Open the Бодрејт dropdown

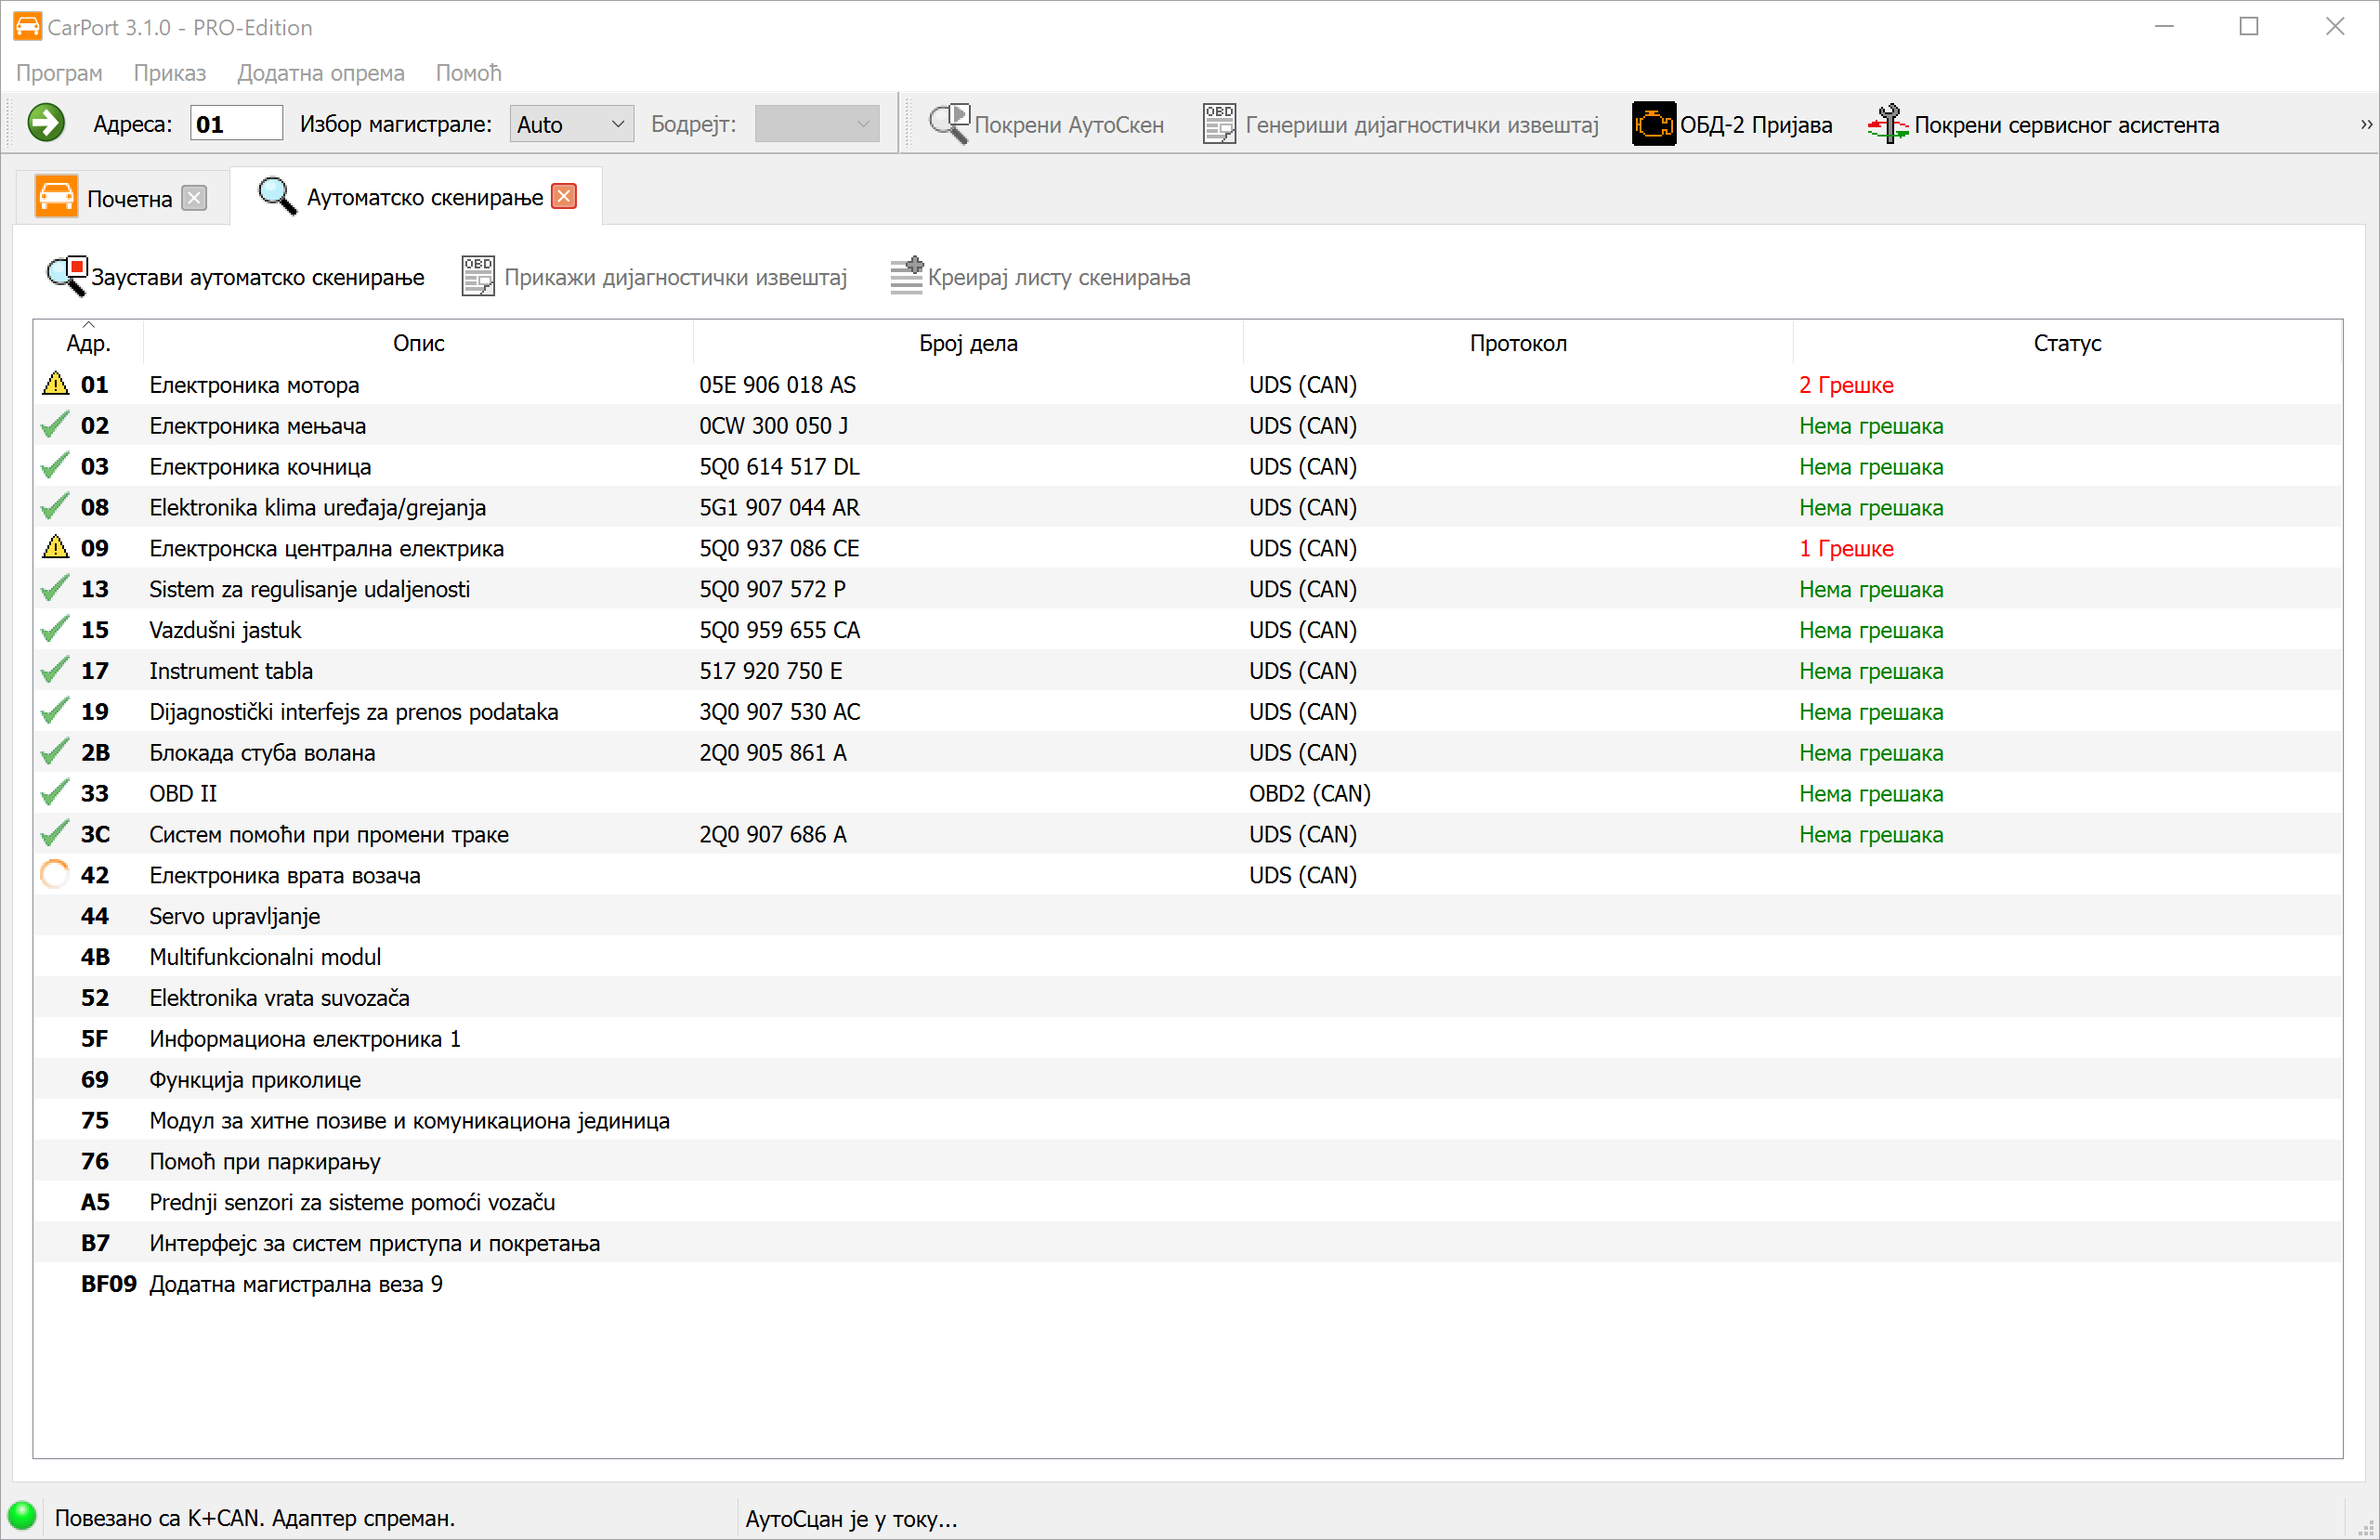816,124
